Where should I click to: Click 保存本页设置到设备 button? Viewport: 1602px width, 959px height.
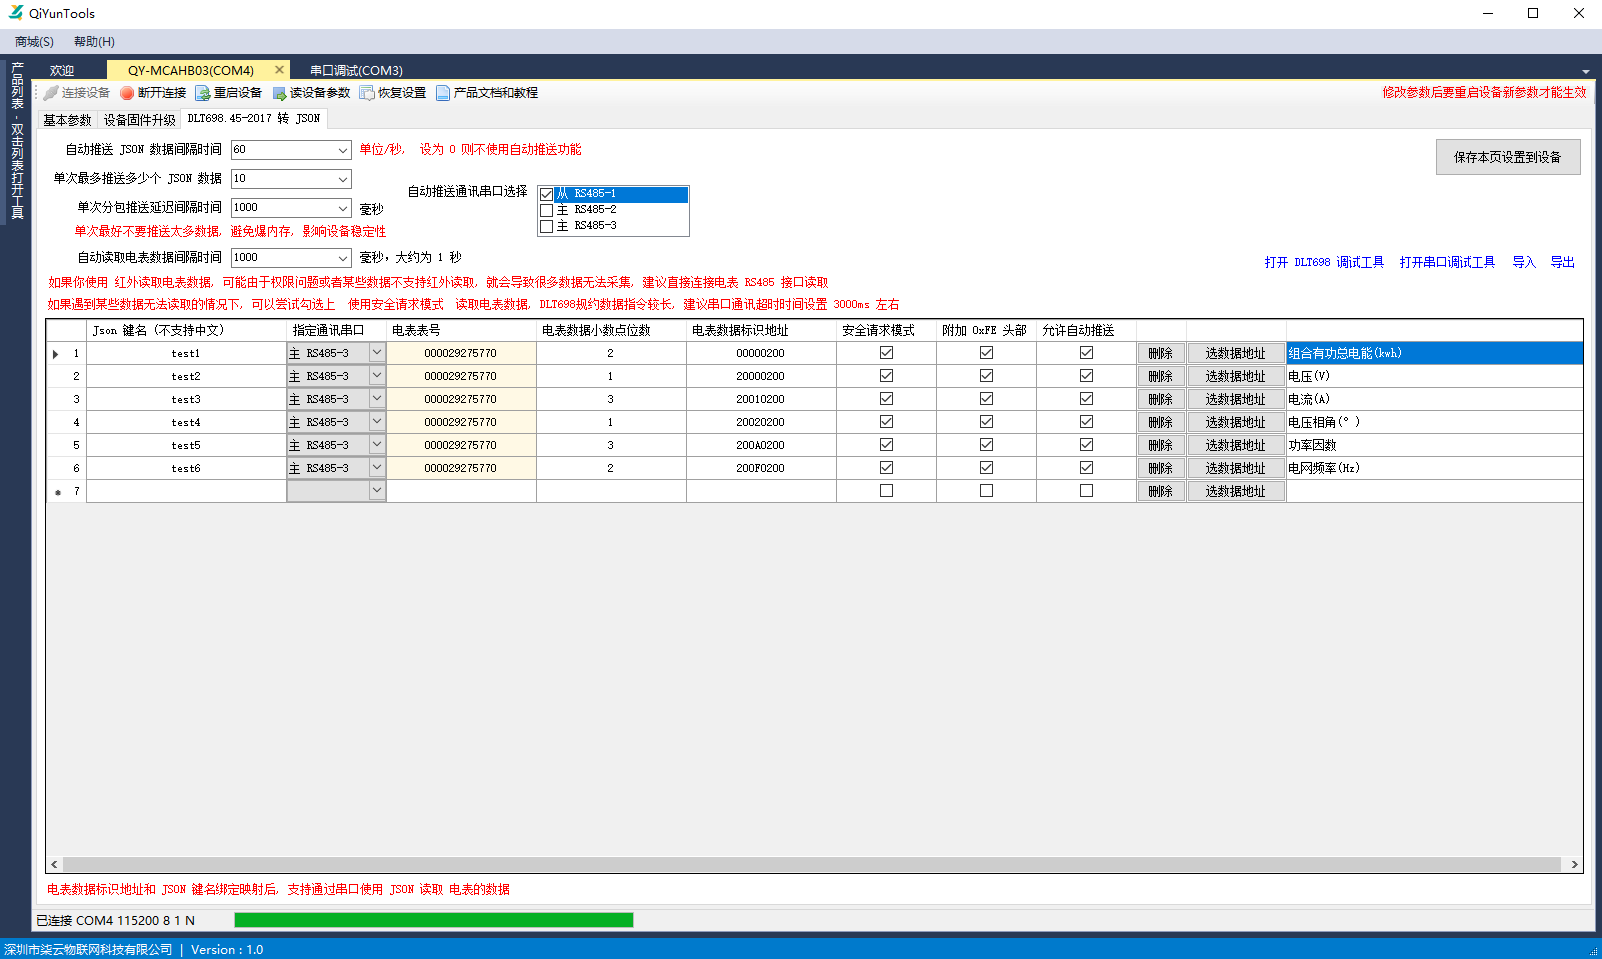point(1507,157)
